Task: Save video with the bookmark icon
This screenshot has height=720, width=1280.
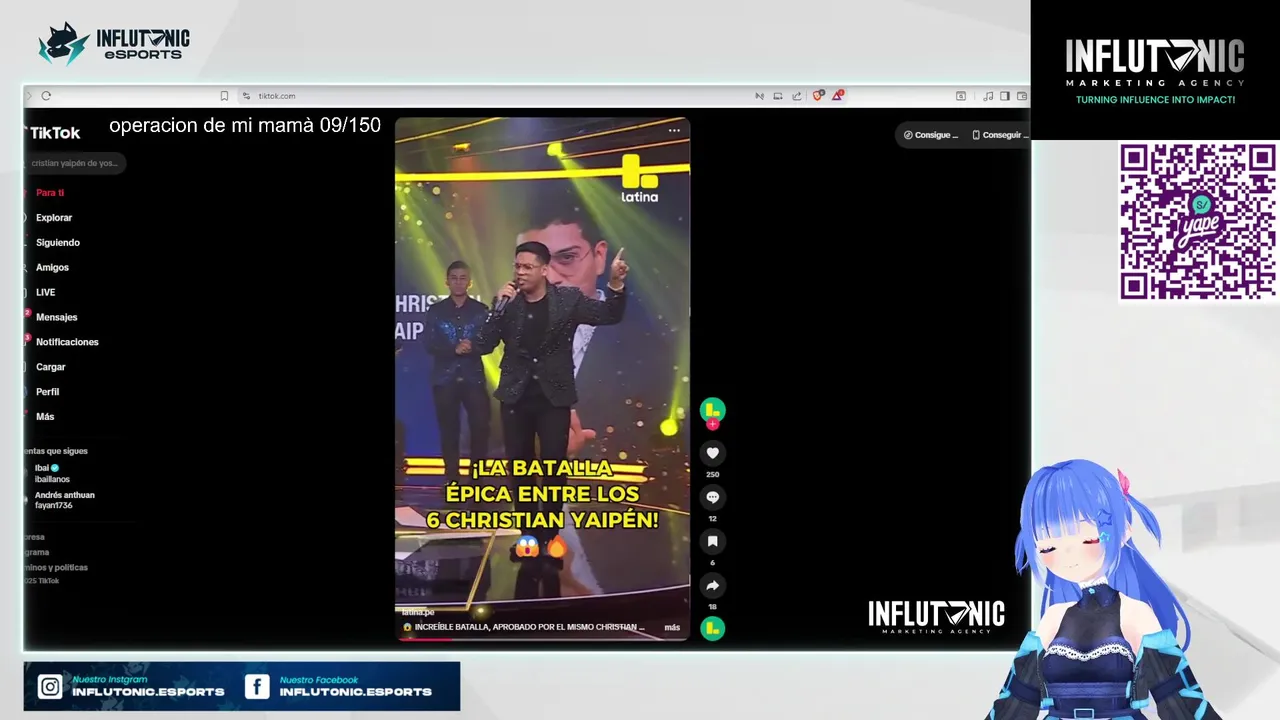Action: click(x=712, y=541)
